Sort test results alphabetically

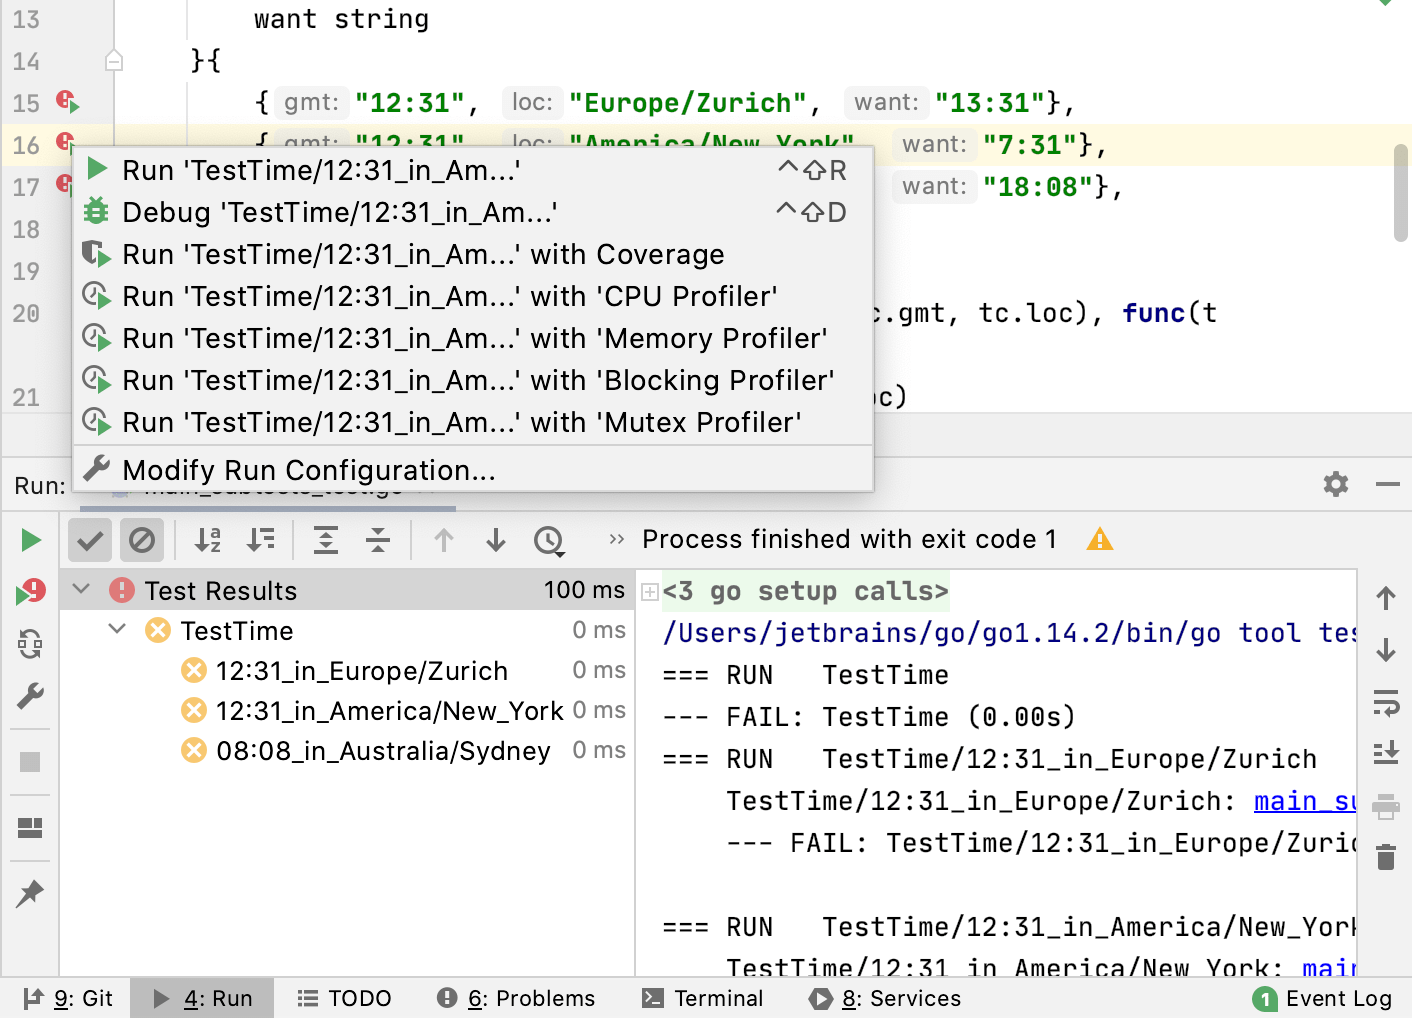(207, 540)
